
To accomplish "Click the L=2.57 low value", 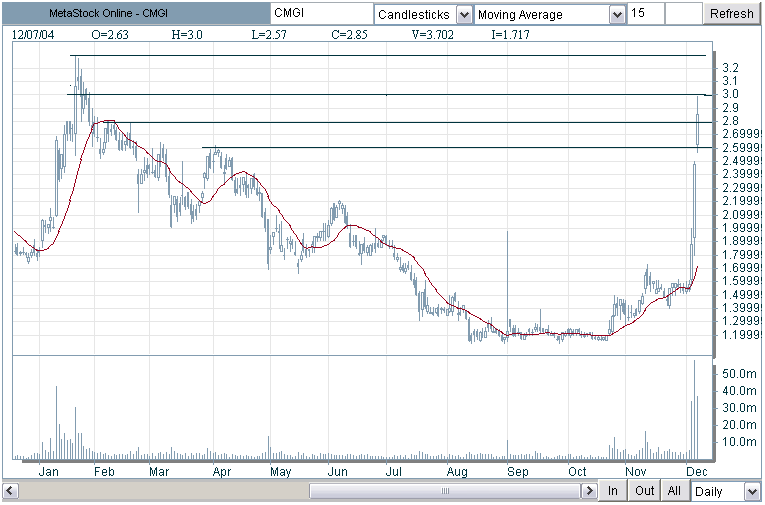I will point(269,35).
